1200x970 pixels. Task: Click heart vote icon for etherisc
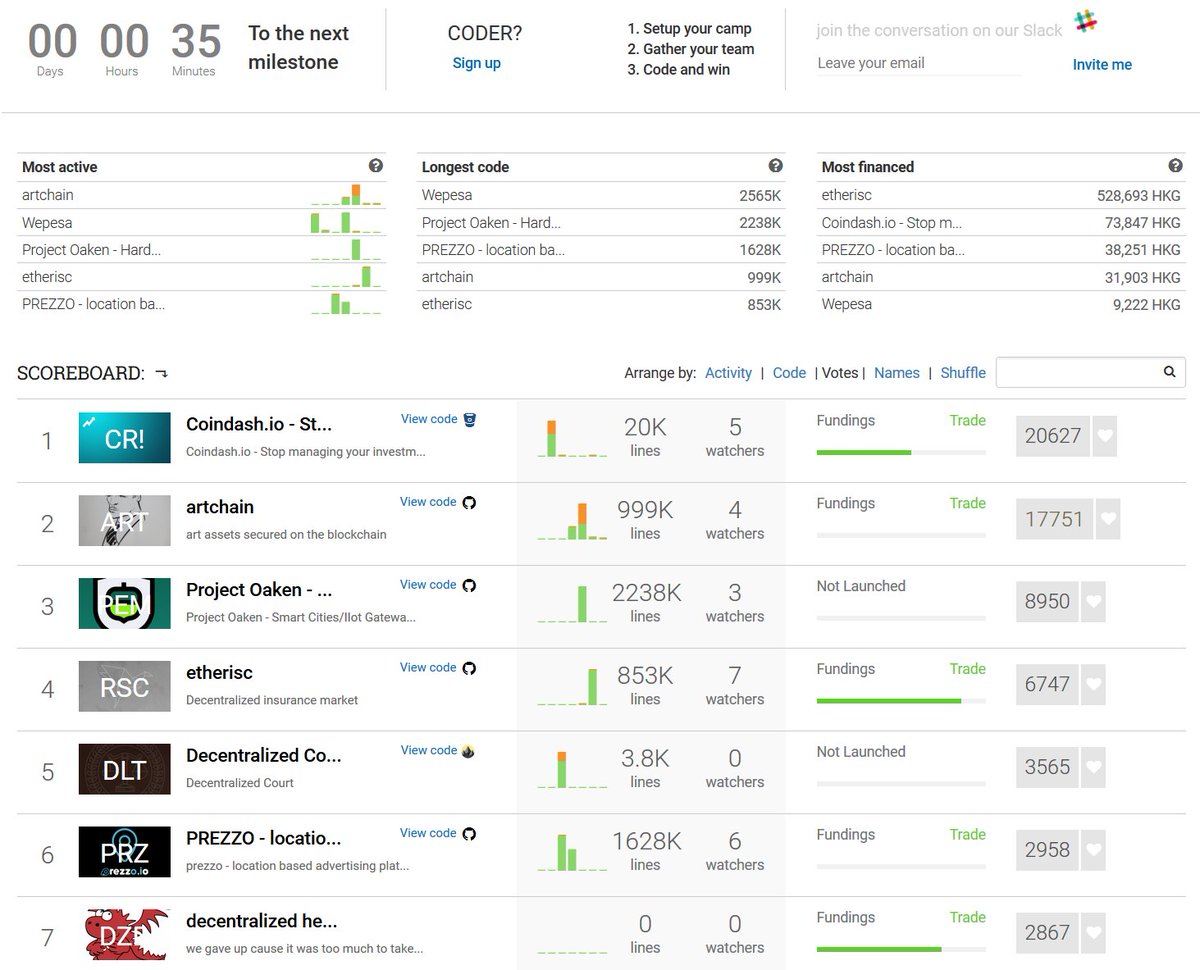point(1094,685)
